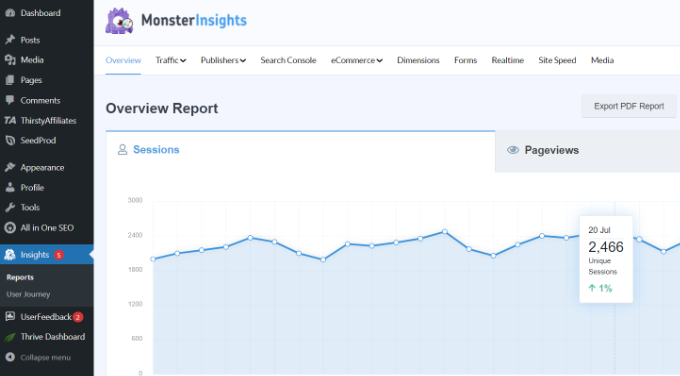Select the Sessions chart tab
The width and height of the screenshot is (680, 376).
pyautogui.click(x=300, y=151)
